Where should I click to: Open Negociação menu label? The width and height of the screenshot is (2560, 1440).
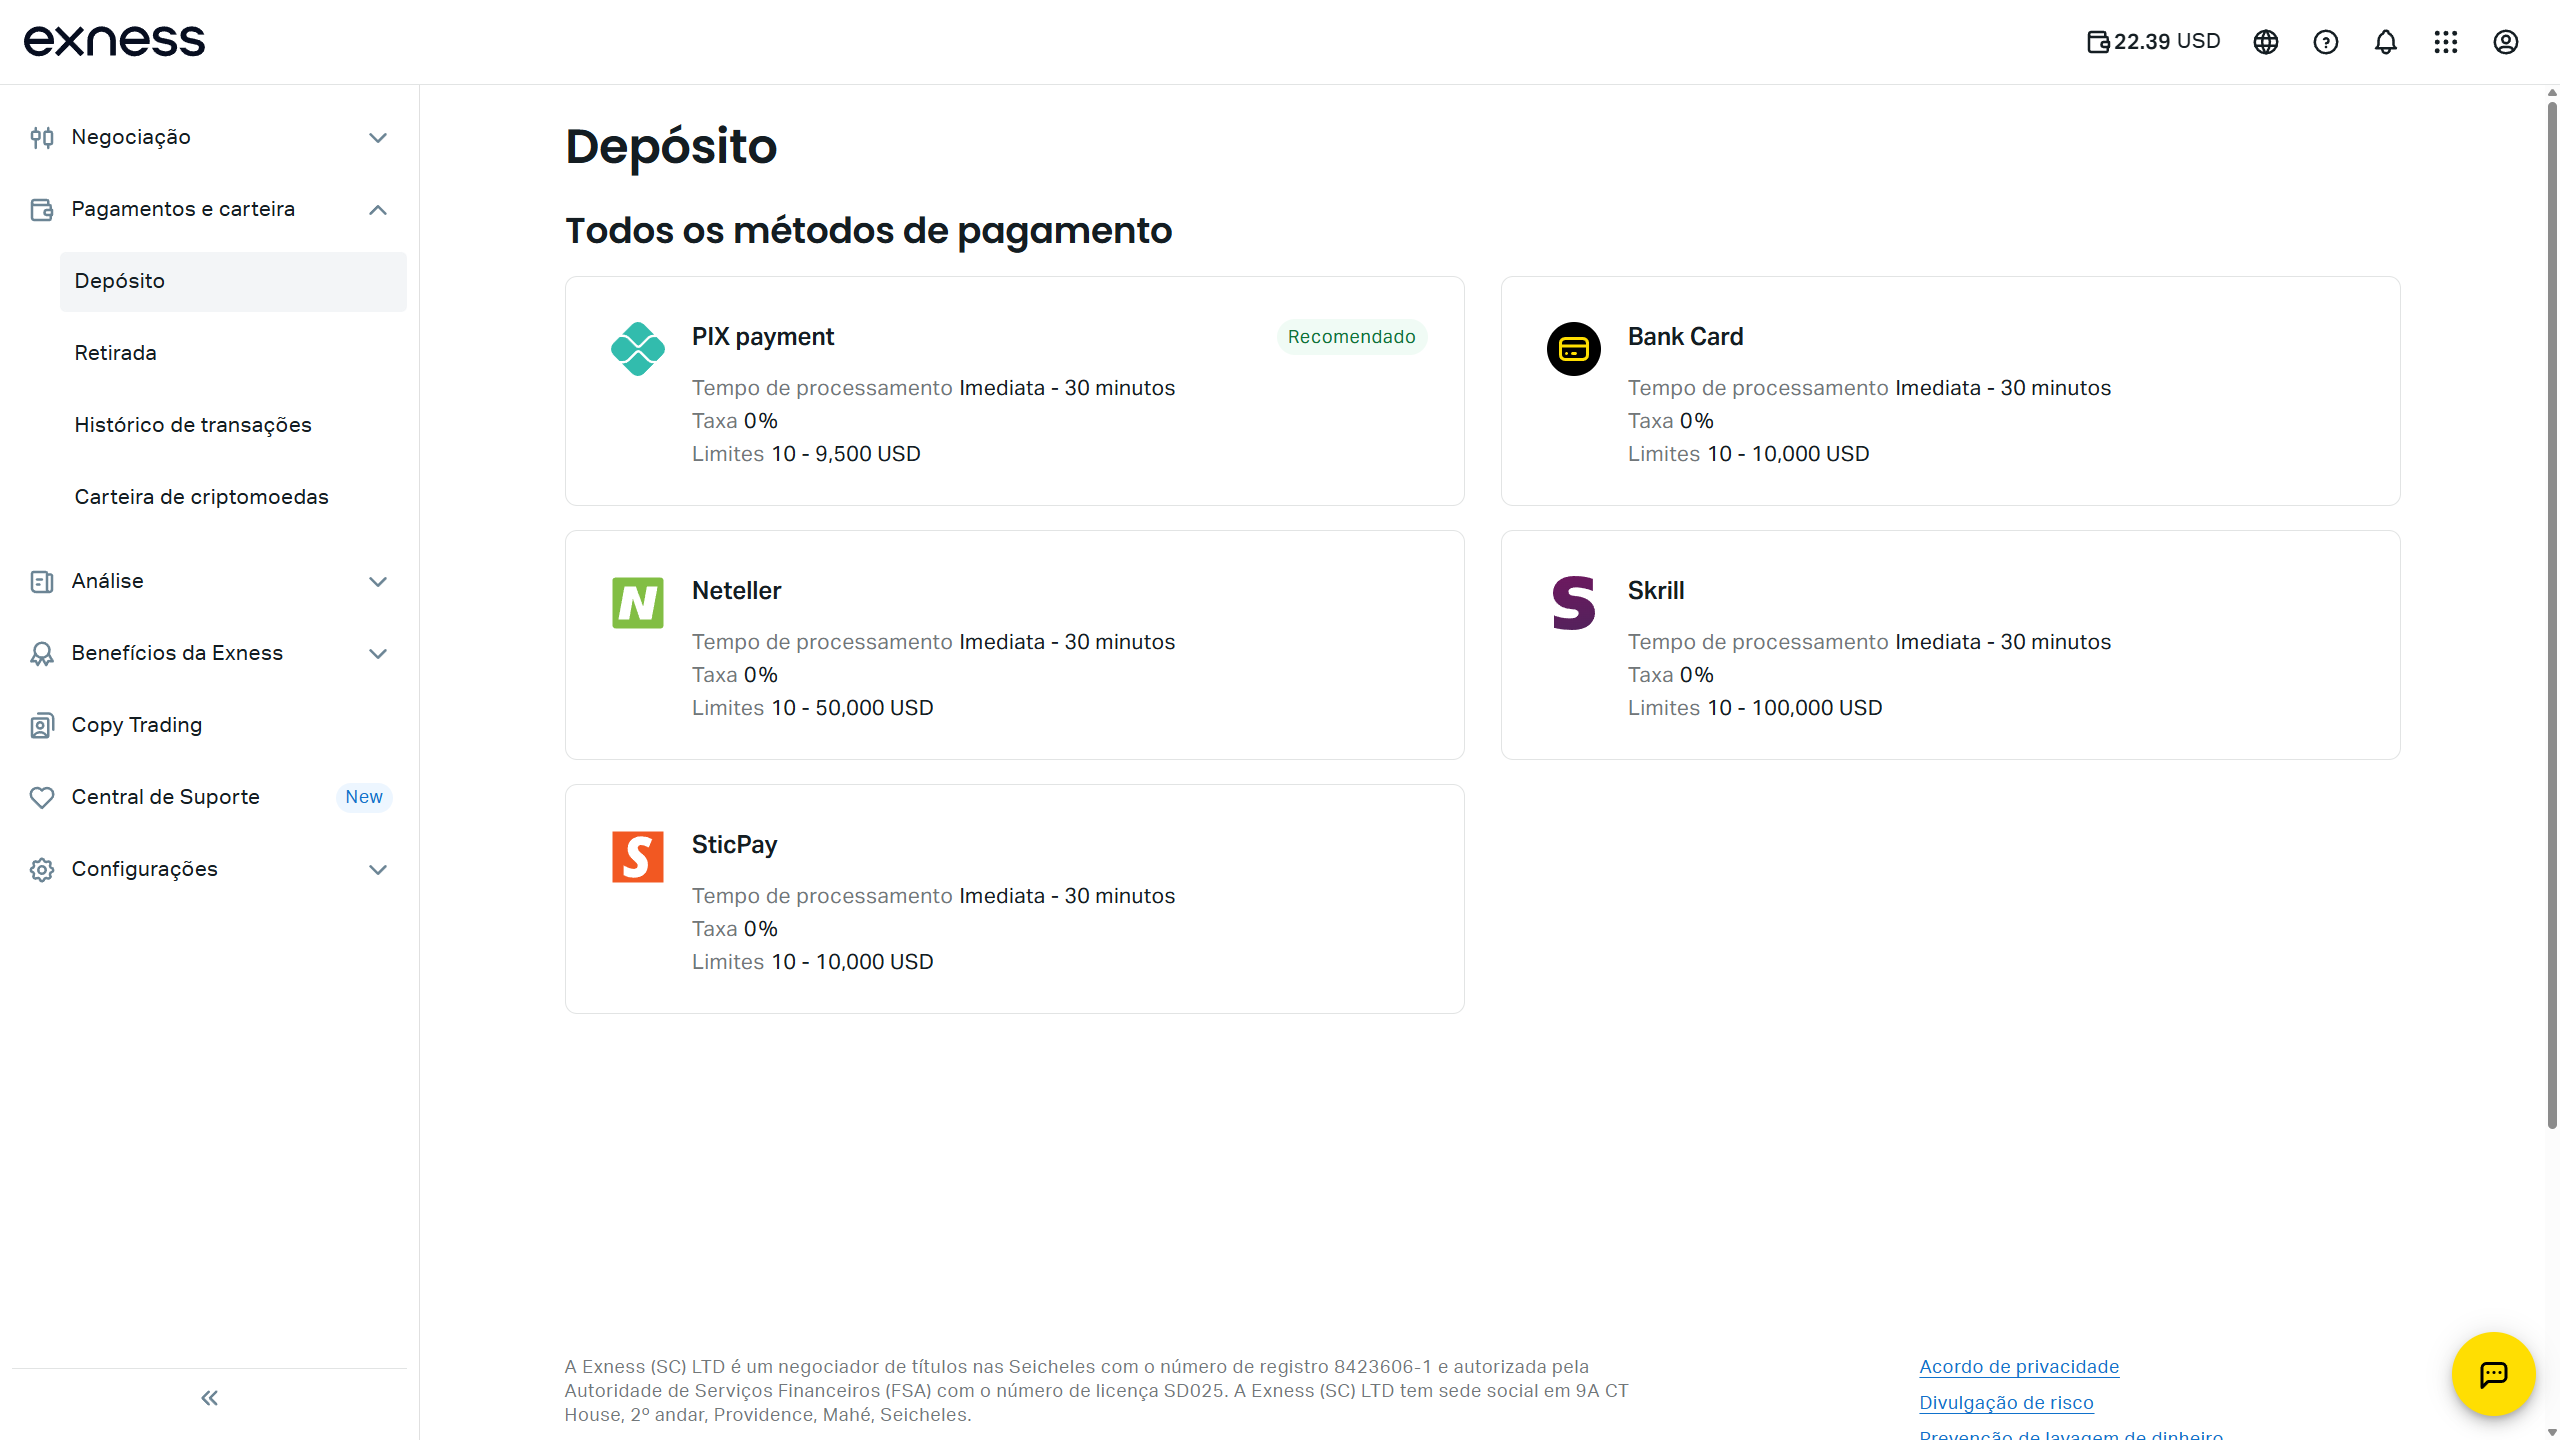(131, 137)
